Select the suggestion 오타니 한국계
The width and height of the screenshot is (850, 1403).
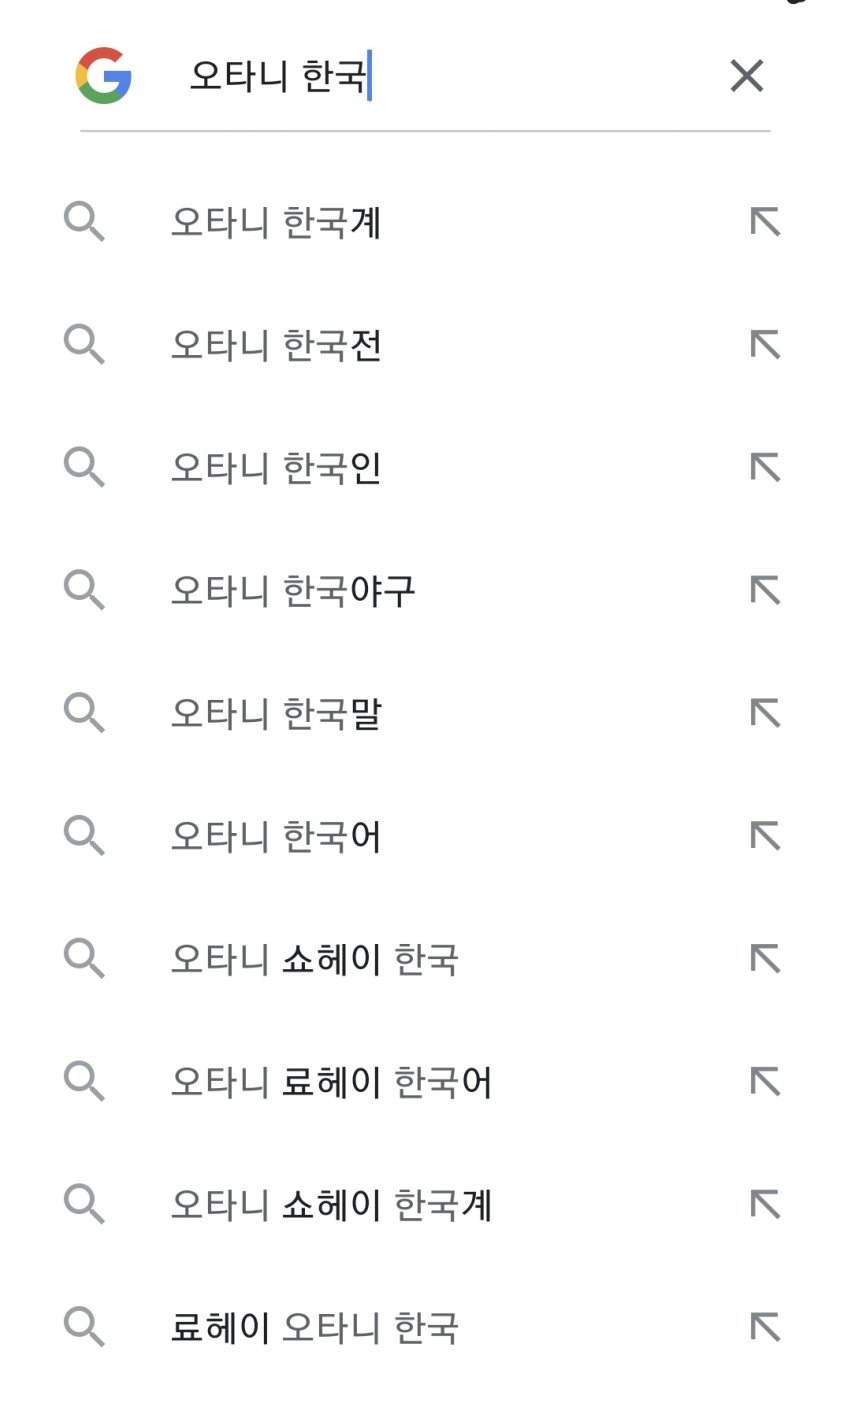tap(276, 222)
